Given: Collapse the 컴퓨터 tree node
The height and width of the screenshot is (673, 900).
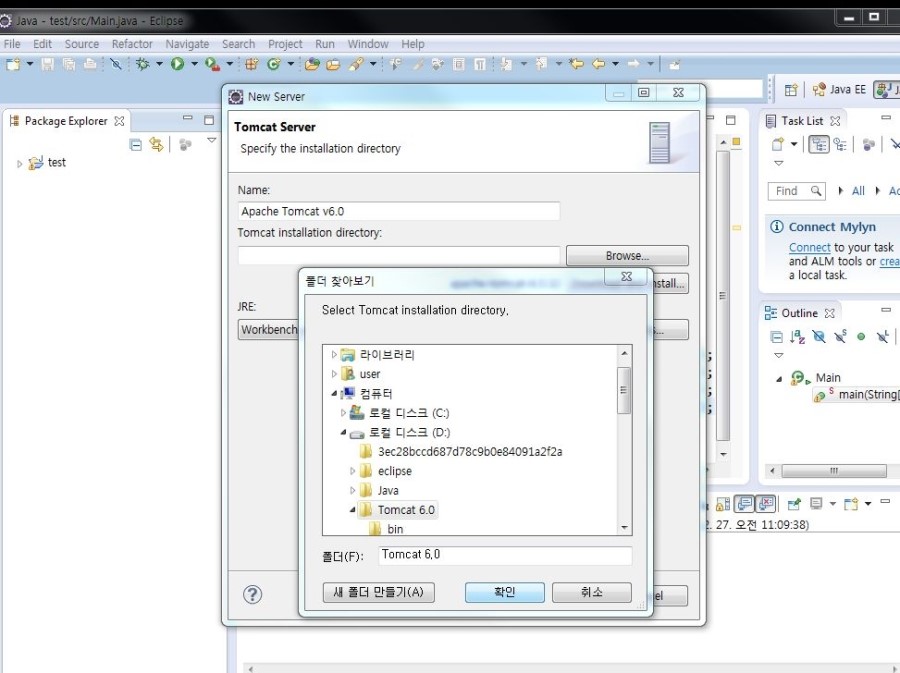Looking at the screenshot, I should tap(334, 394).
